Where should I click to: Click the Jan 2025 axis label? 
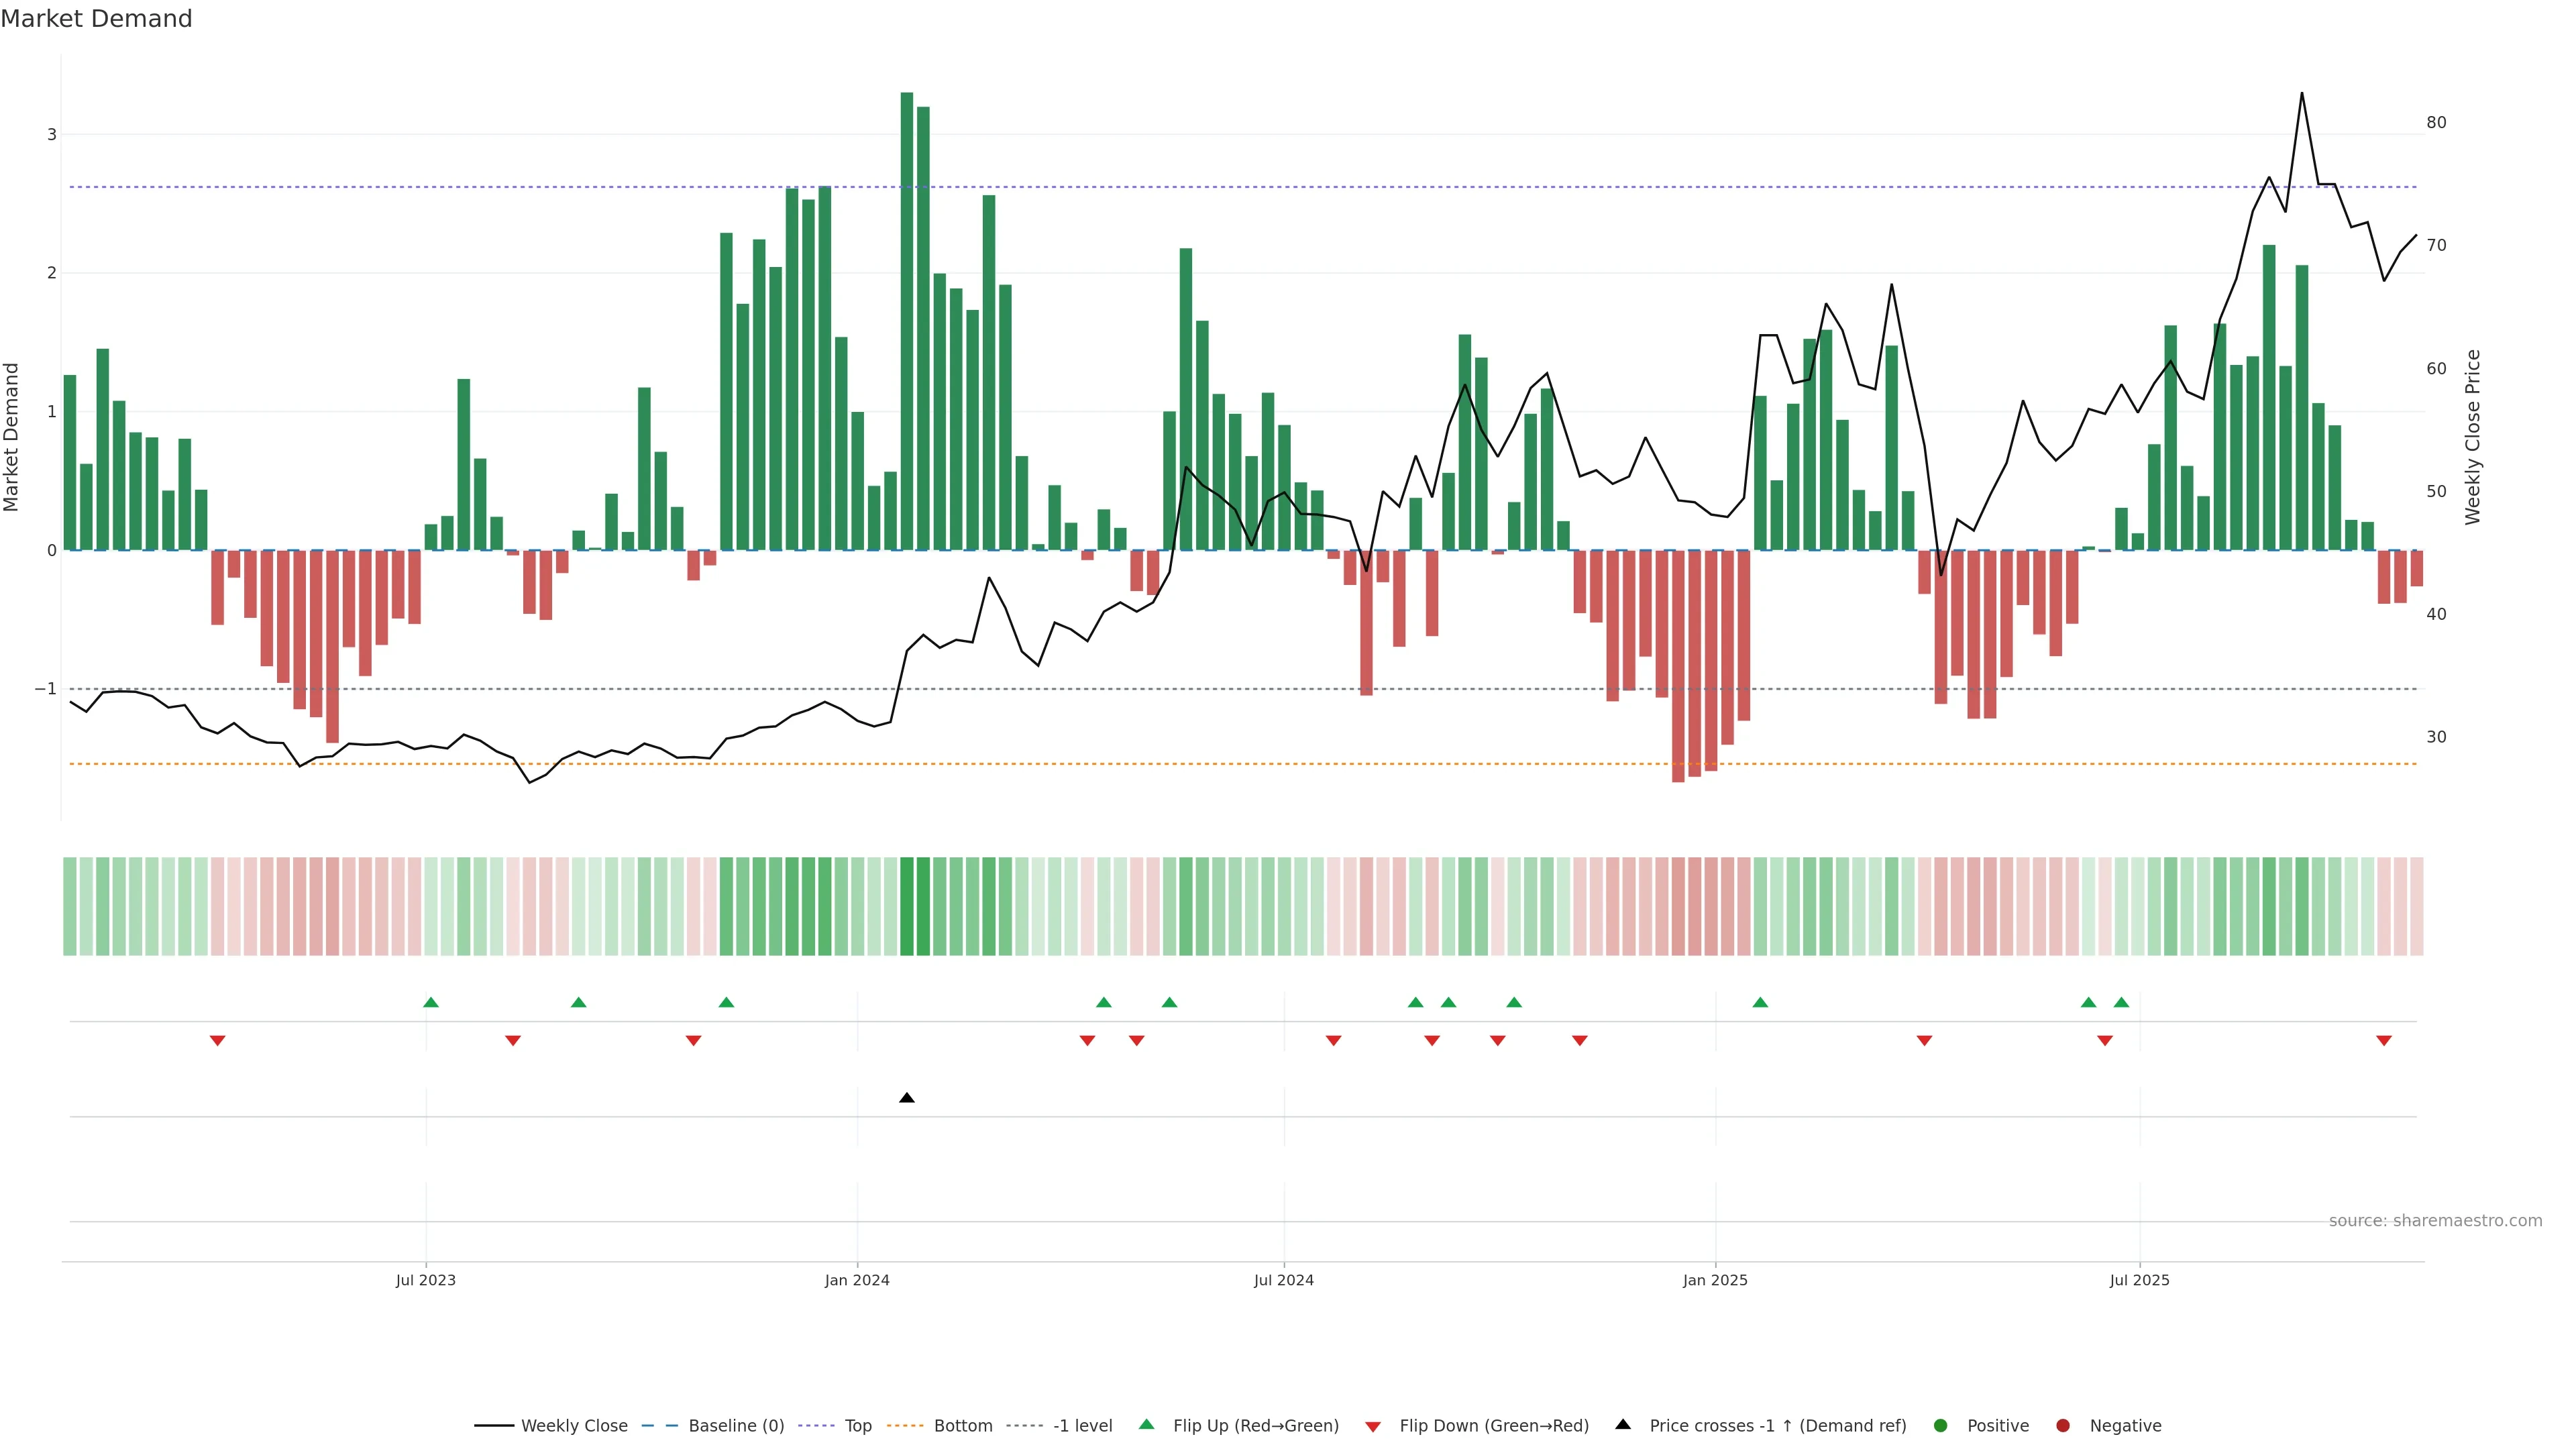1715,1280
